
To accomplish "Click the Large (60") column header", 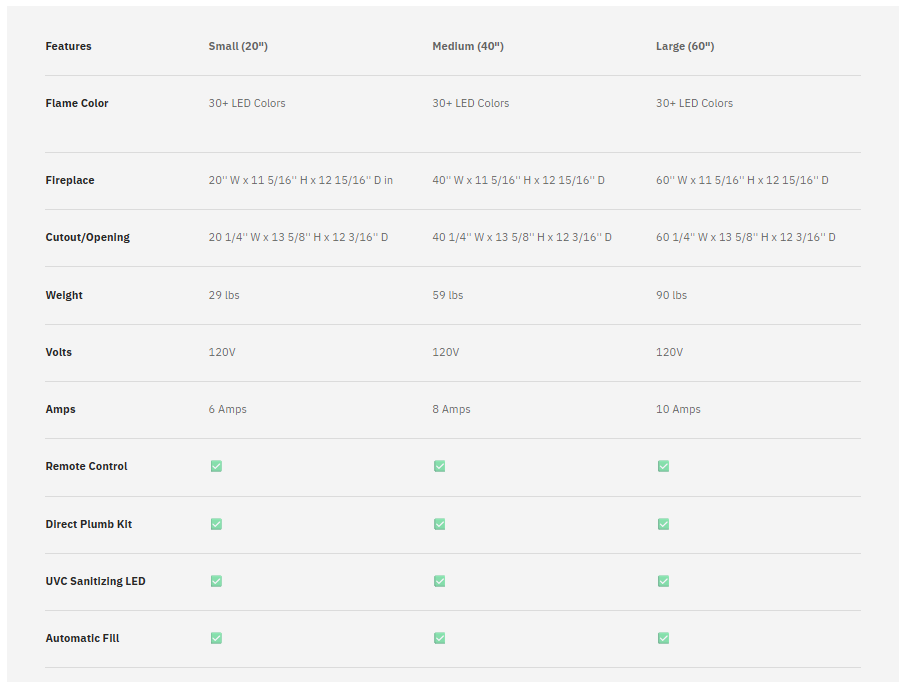I will (685, 46).
